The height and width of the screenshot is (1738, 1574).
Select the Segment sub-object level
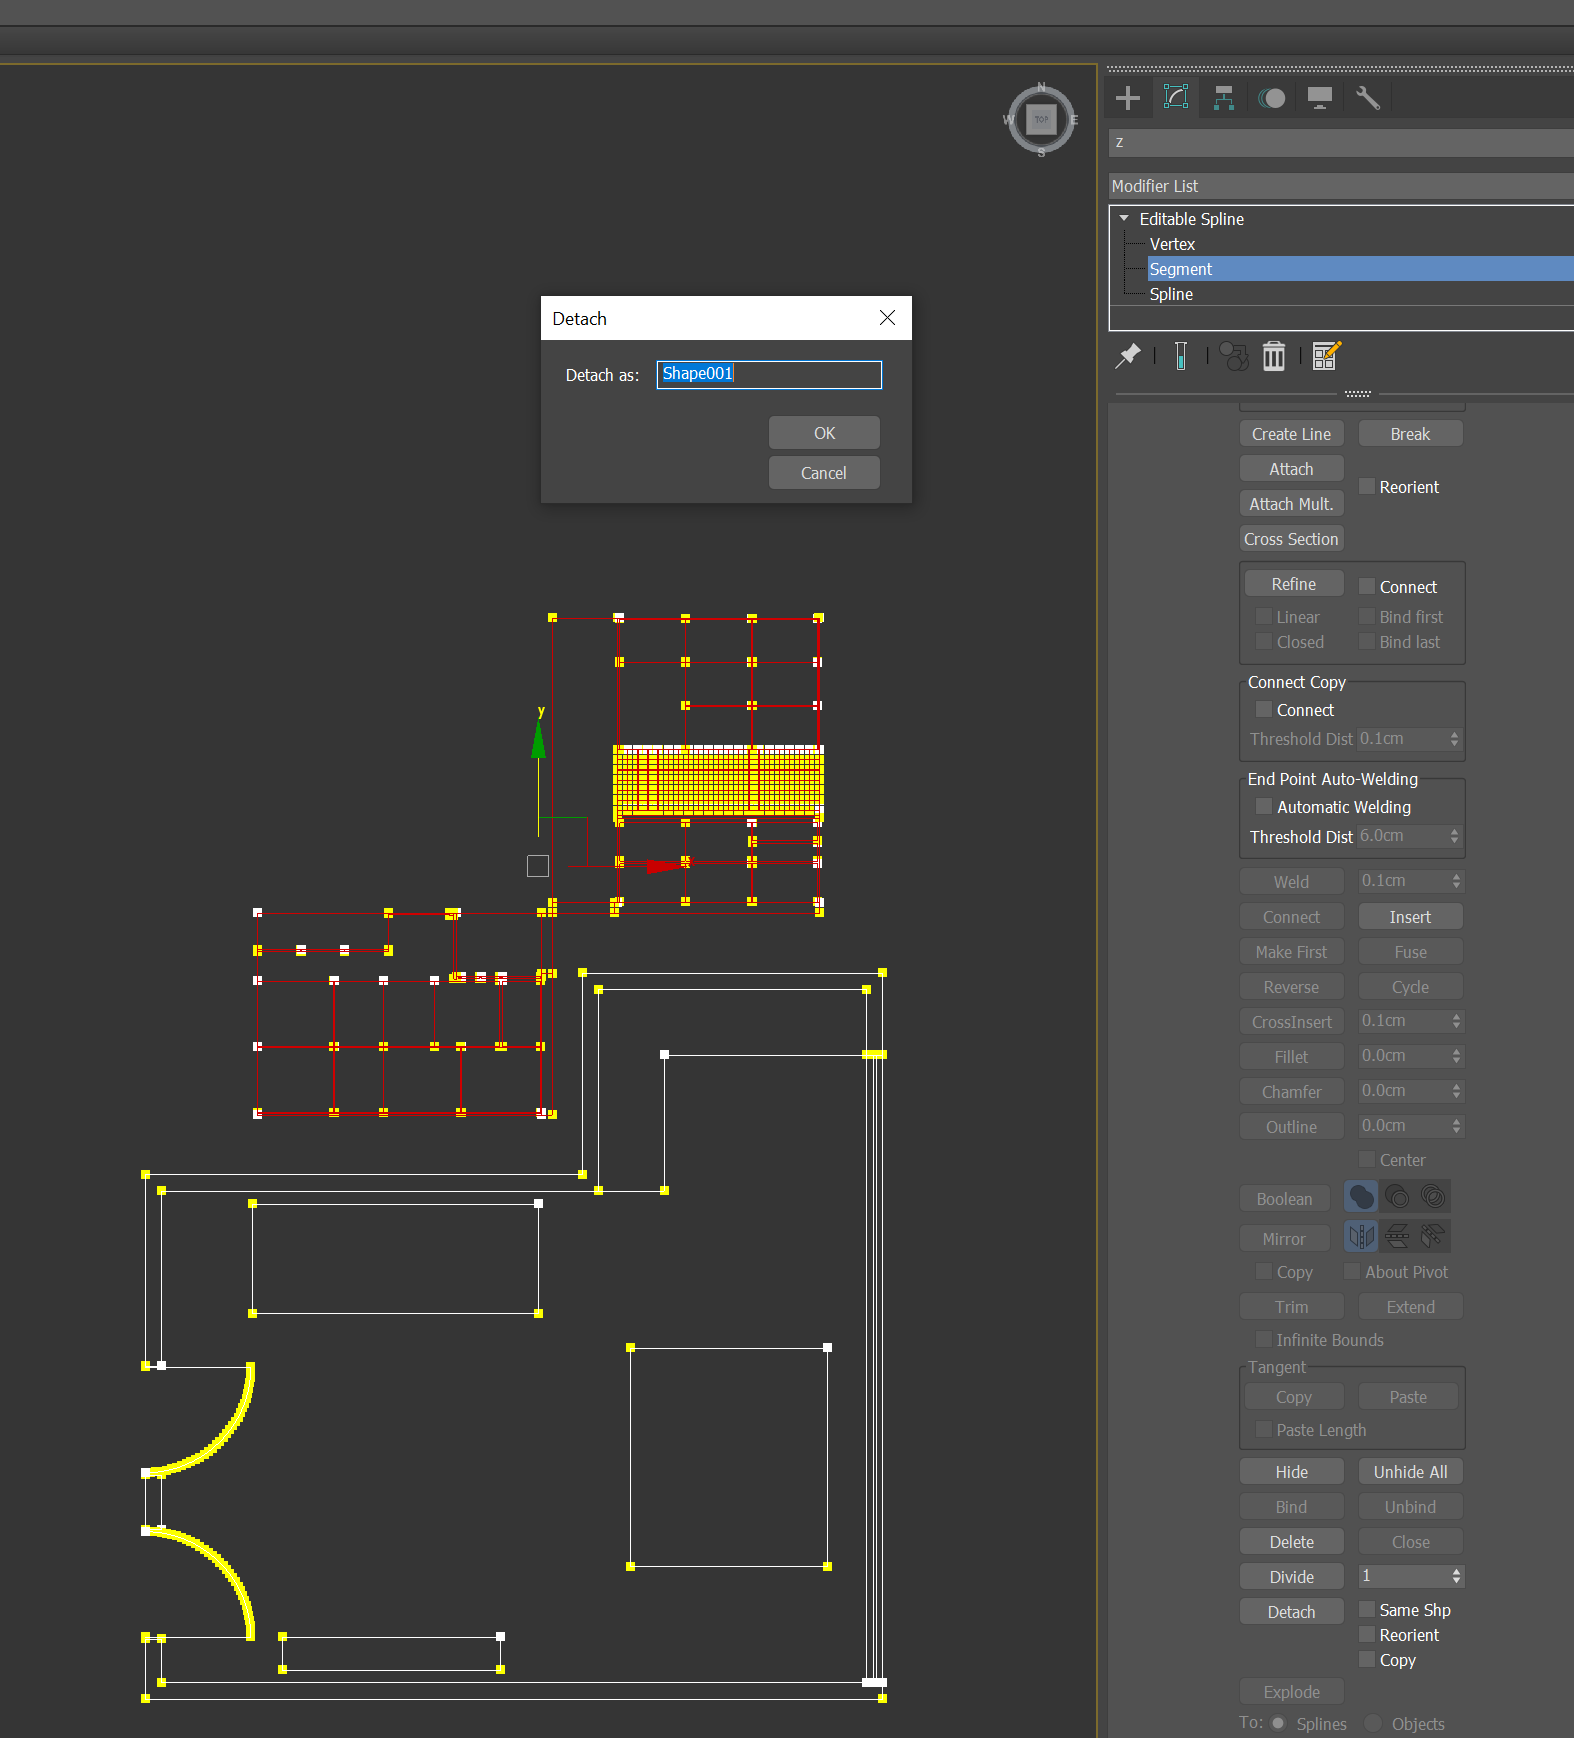1180,269
